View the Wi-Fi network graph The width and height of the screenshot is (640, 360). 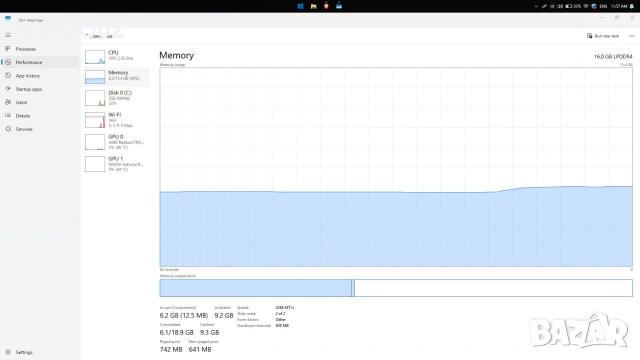[95, 120]
